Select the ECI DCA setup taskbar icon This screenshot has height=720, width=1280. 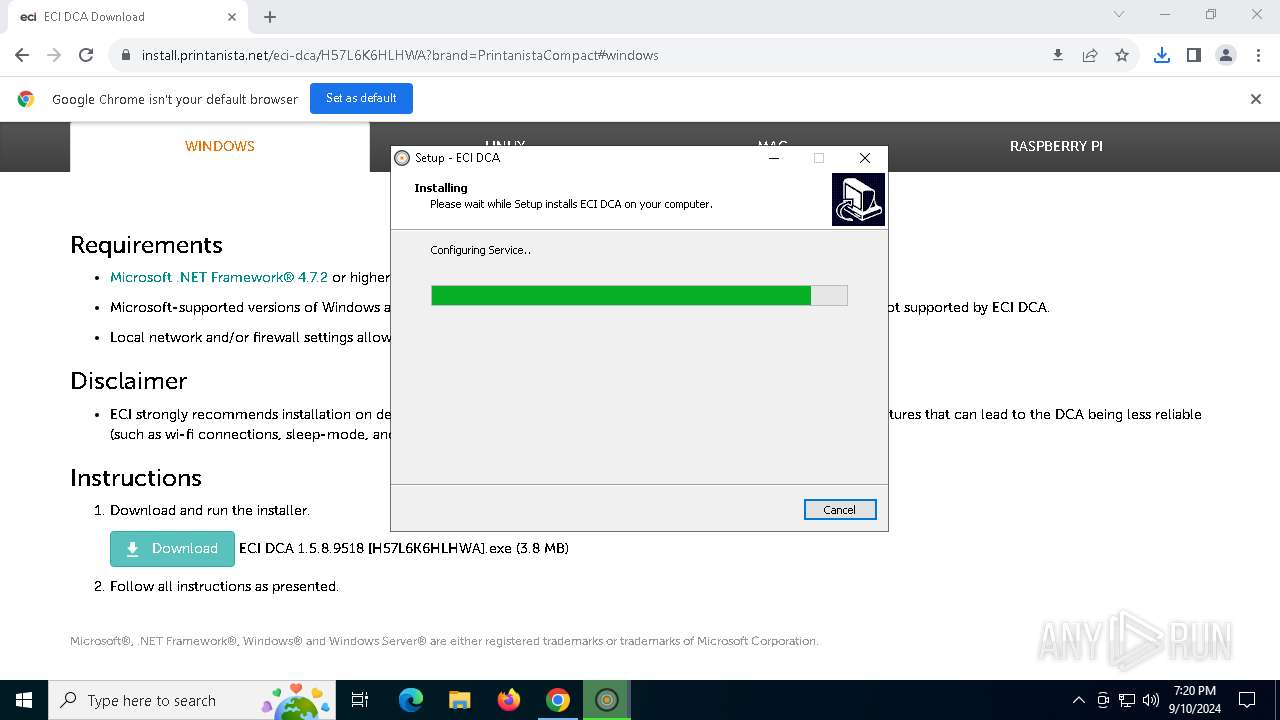point(607,700)
